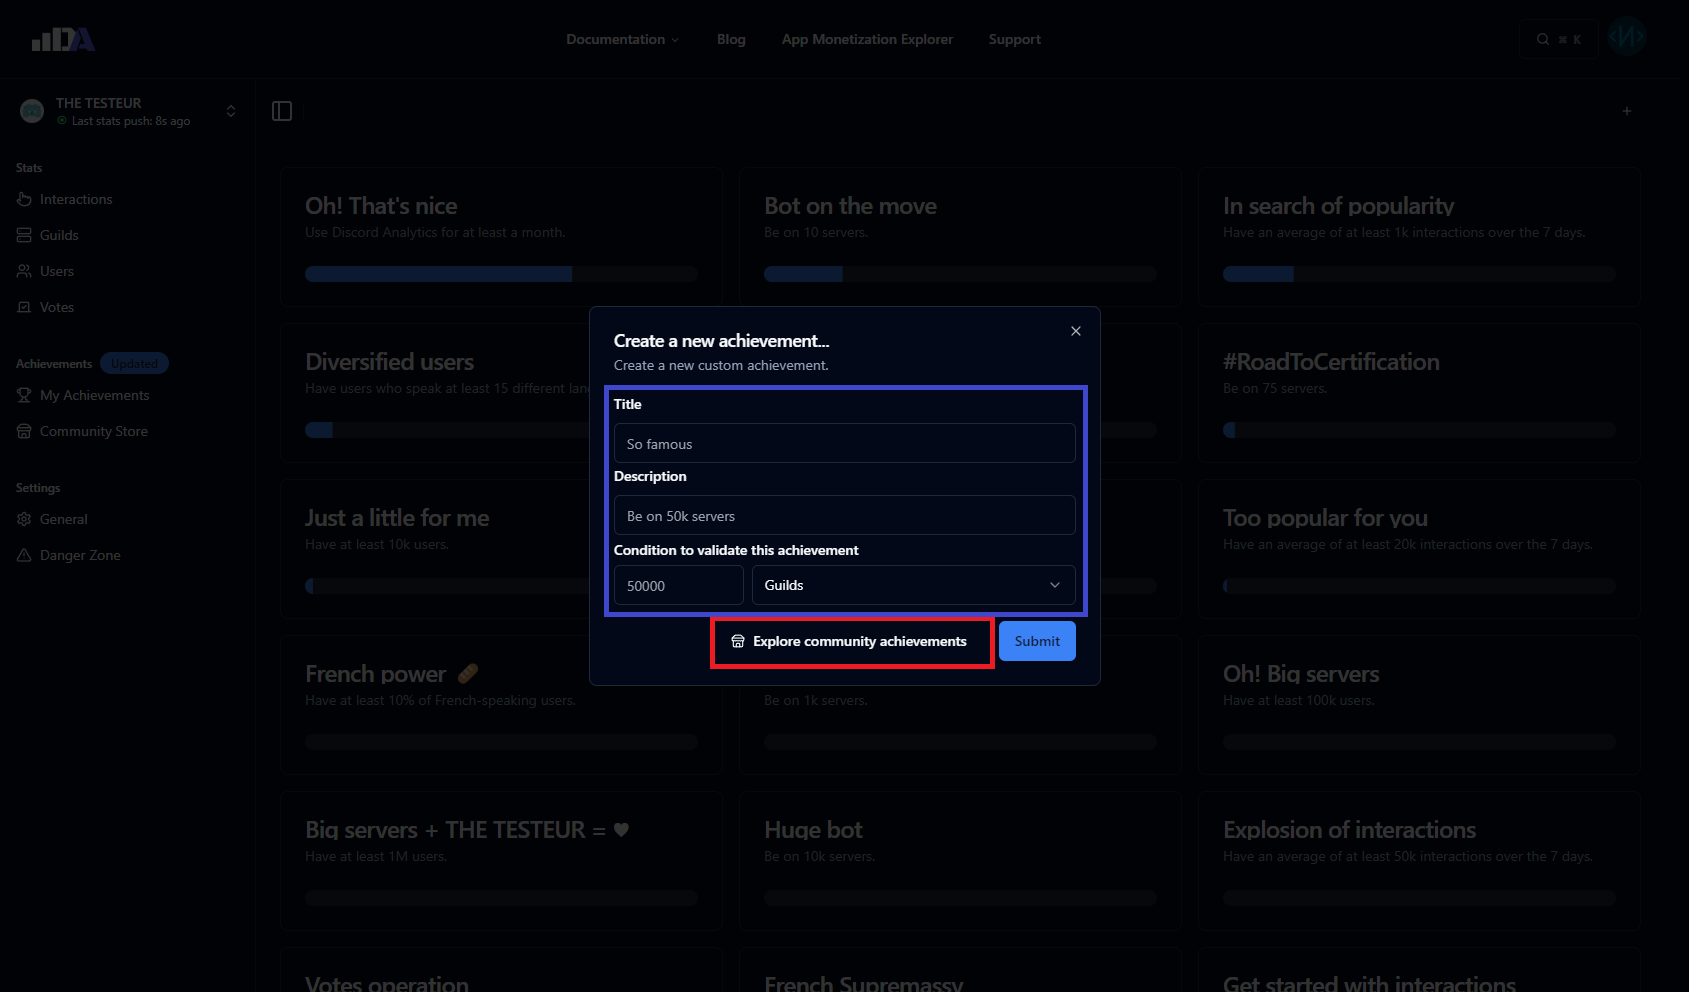Open the user avatar in header
1689x992 pixels.
click(x=1626, y=38)
